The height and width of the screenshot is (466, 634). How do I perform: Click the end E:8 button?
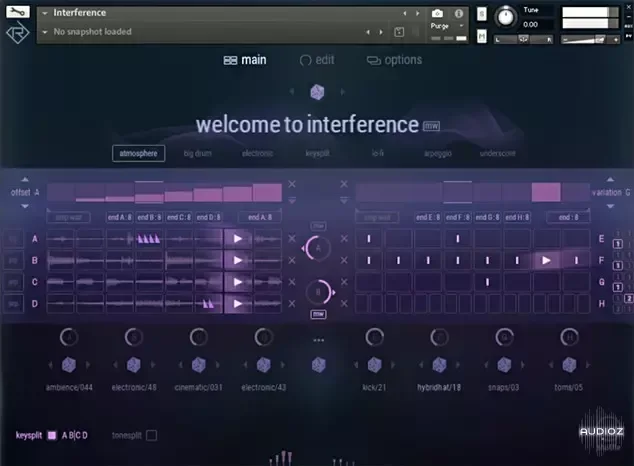coord(428,217)
